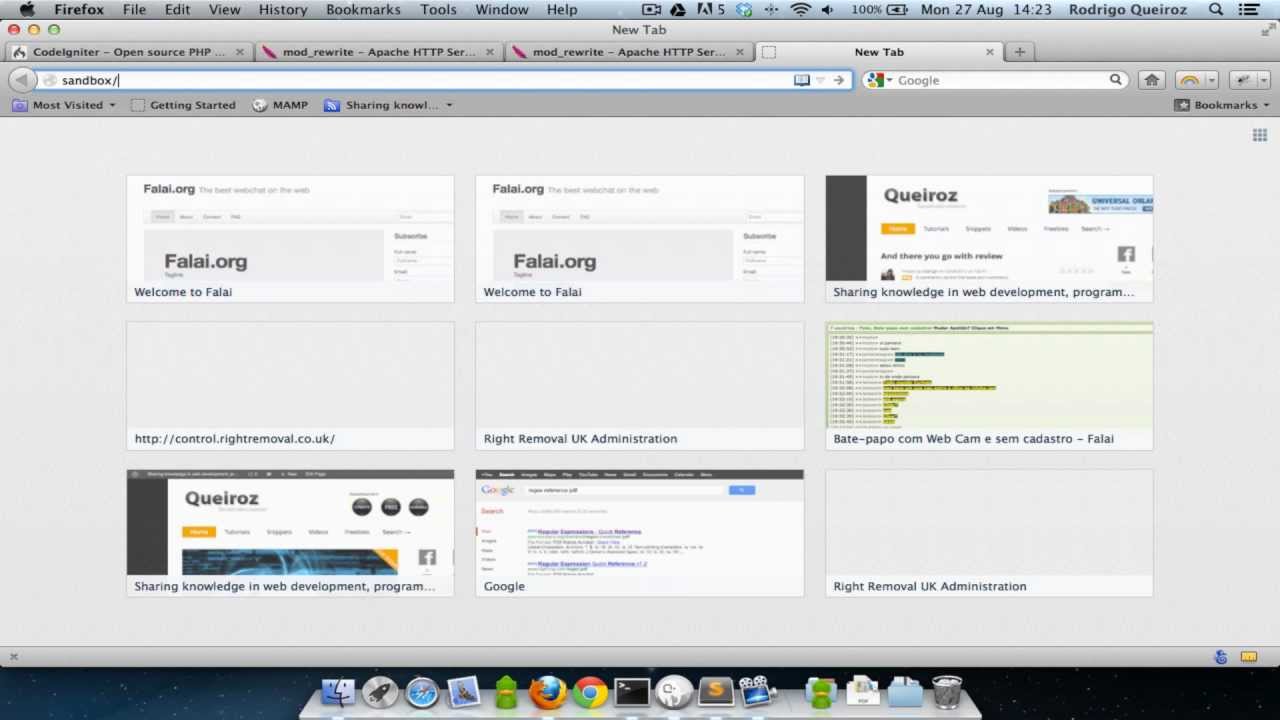Click the Wi-Fi status icon
Image resolution: width=1280 pixels, height=720 pixels.
800,9
